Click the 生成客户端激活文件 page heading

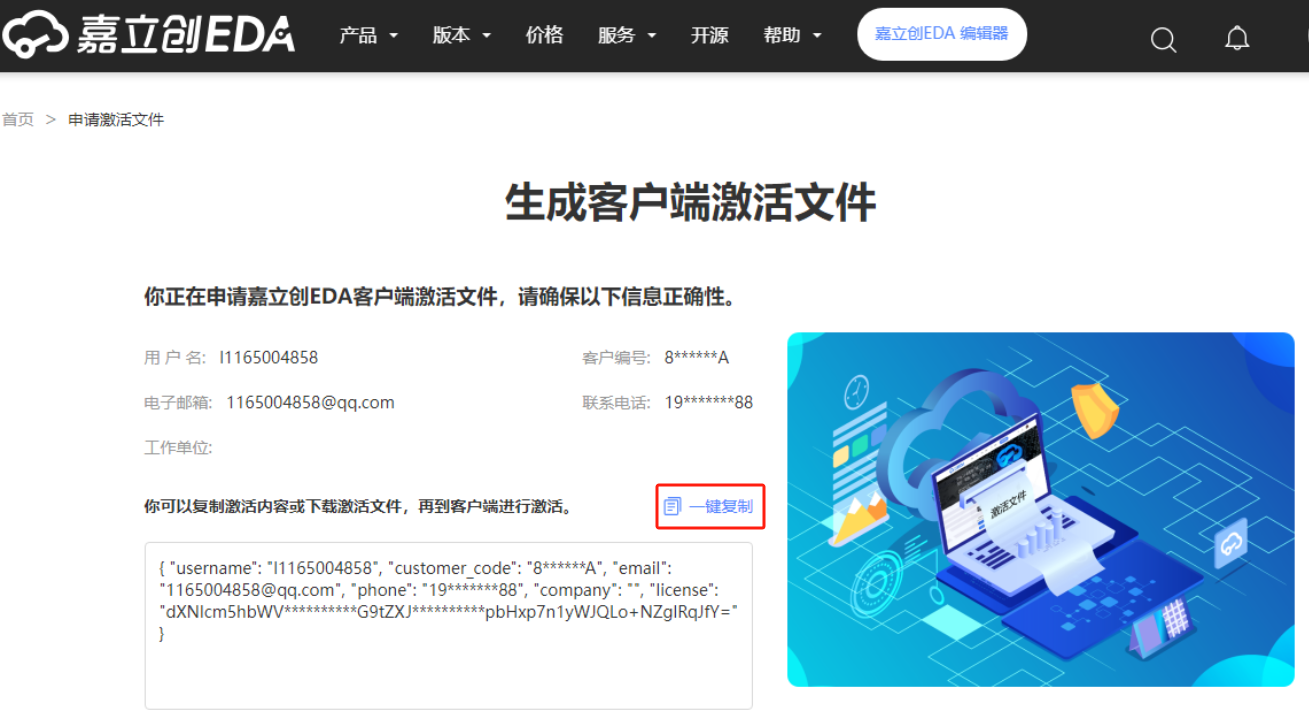691,202
